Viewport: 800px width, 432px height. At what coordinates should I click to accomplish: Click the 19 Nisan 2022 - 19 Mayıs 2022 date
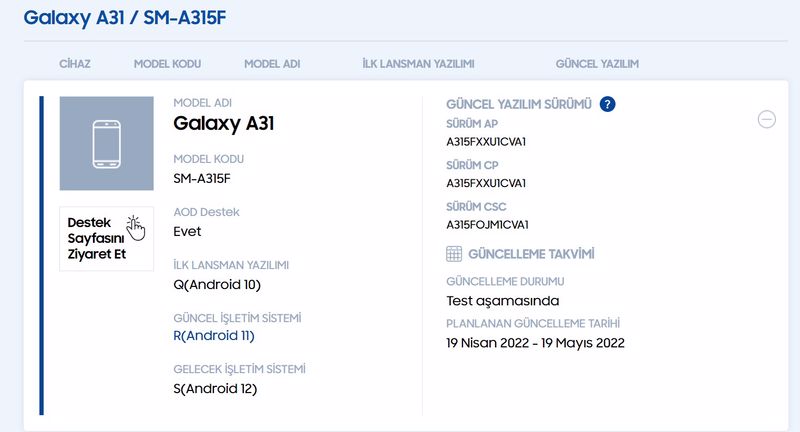535,343
